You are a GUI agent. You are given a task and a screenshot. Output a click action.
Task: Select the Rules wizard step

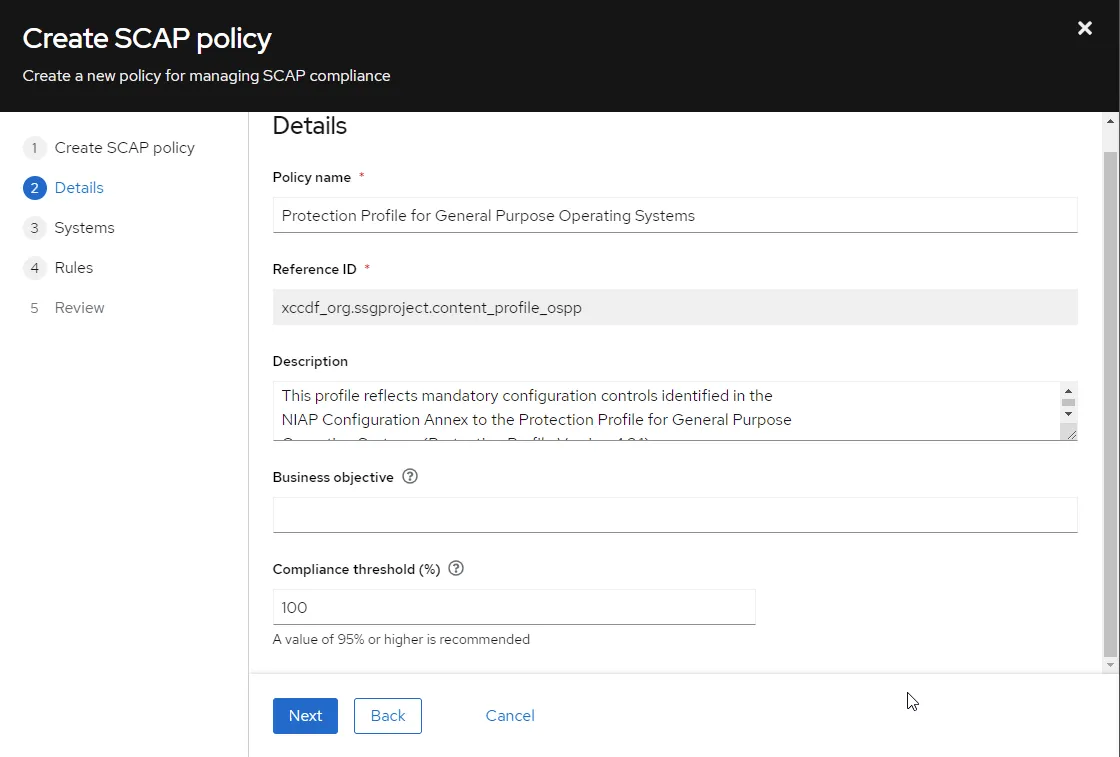pyautogui.click(x=74, y=268)
